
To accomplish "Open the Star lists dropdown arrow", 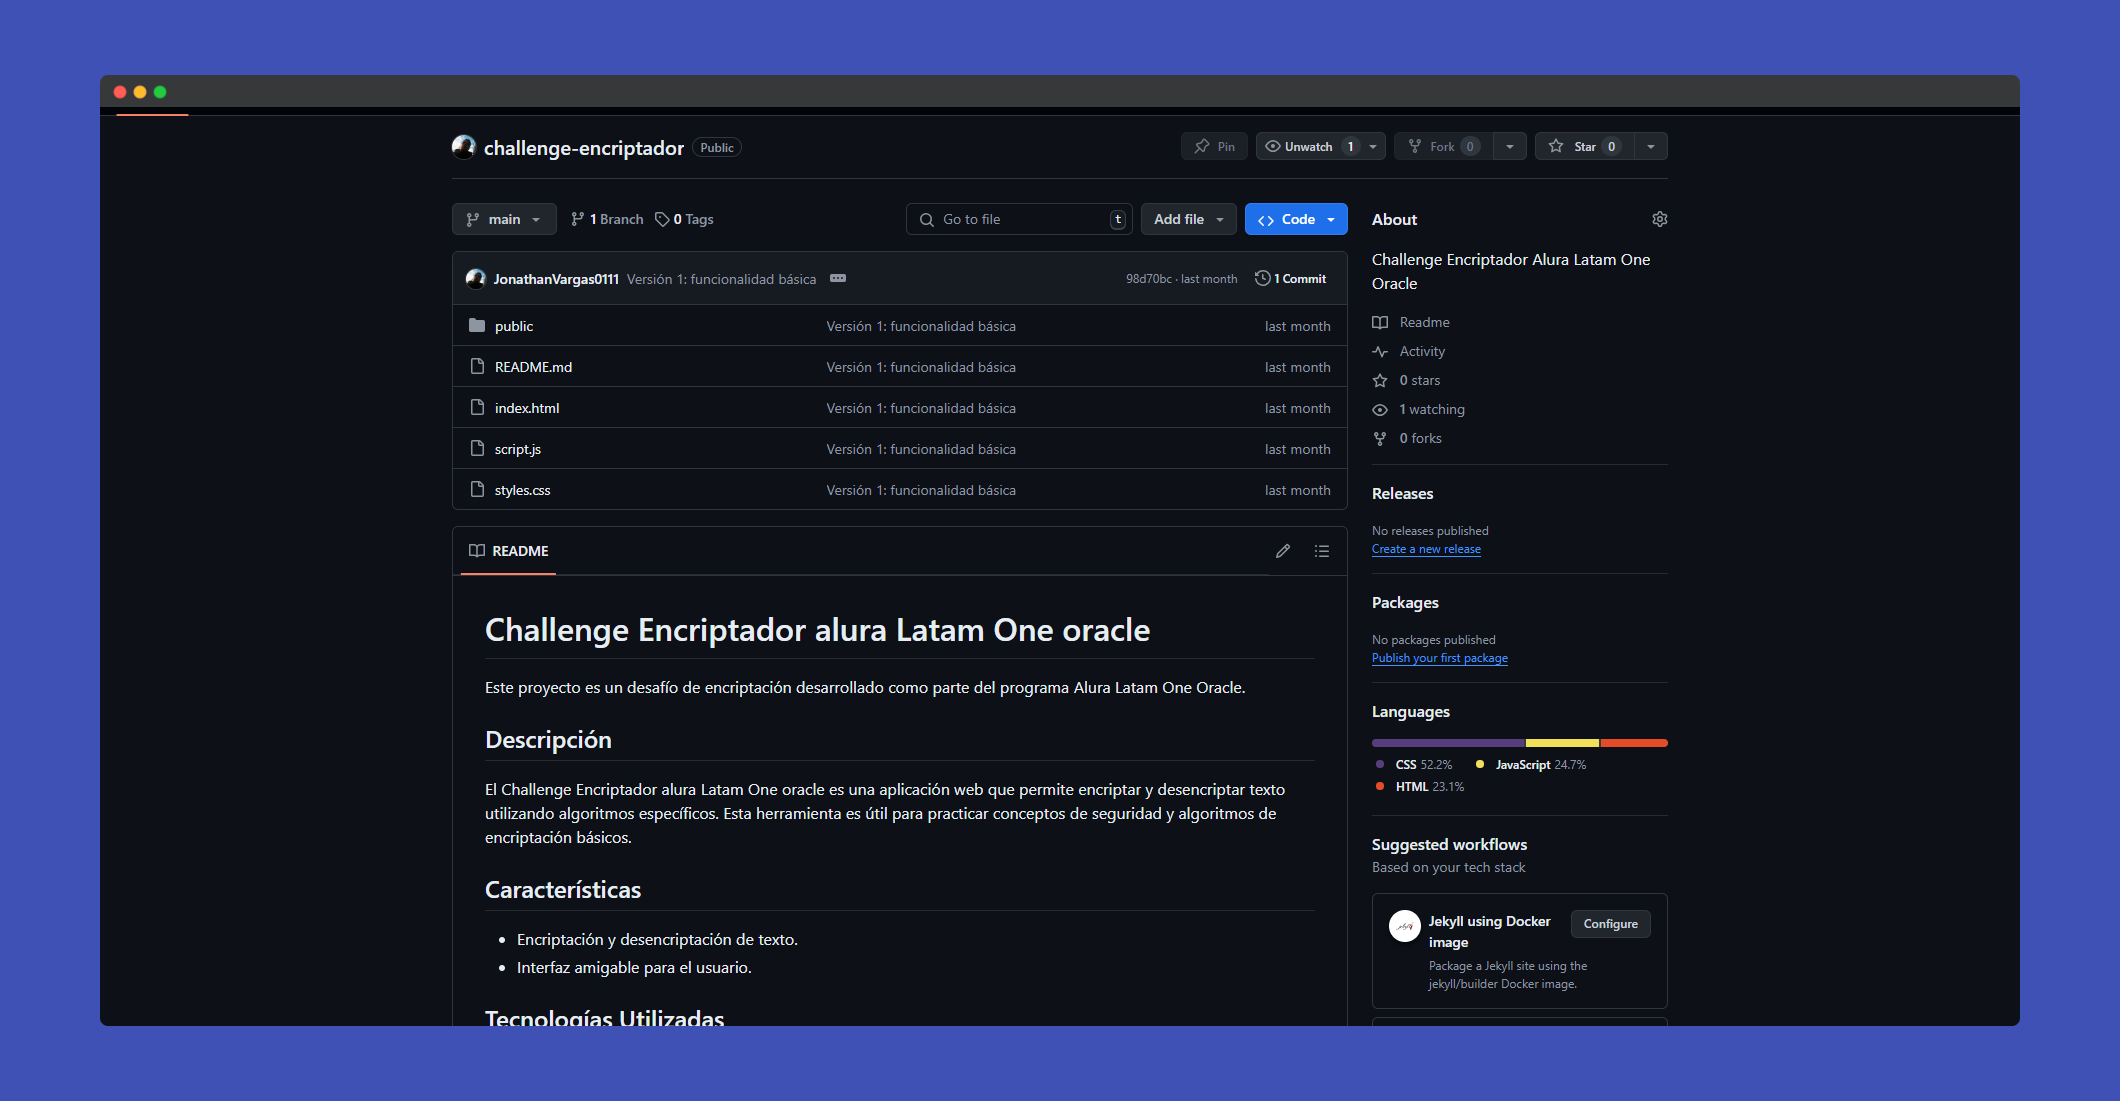I will 1651,147.
